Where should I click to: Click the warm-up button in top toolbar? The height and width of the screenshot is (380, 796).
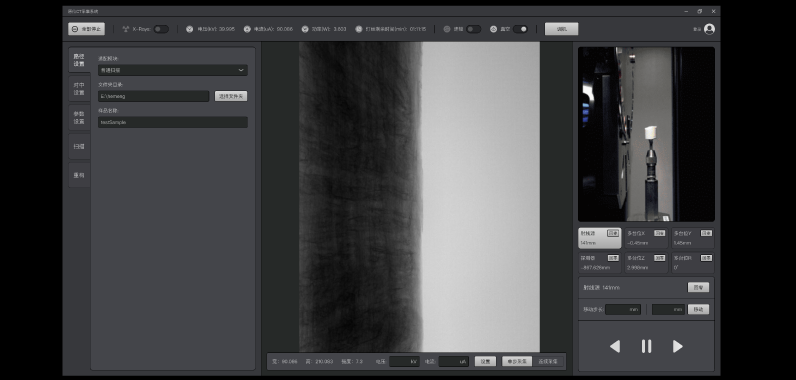click(561, 29)
